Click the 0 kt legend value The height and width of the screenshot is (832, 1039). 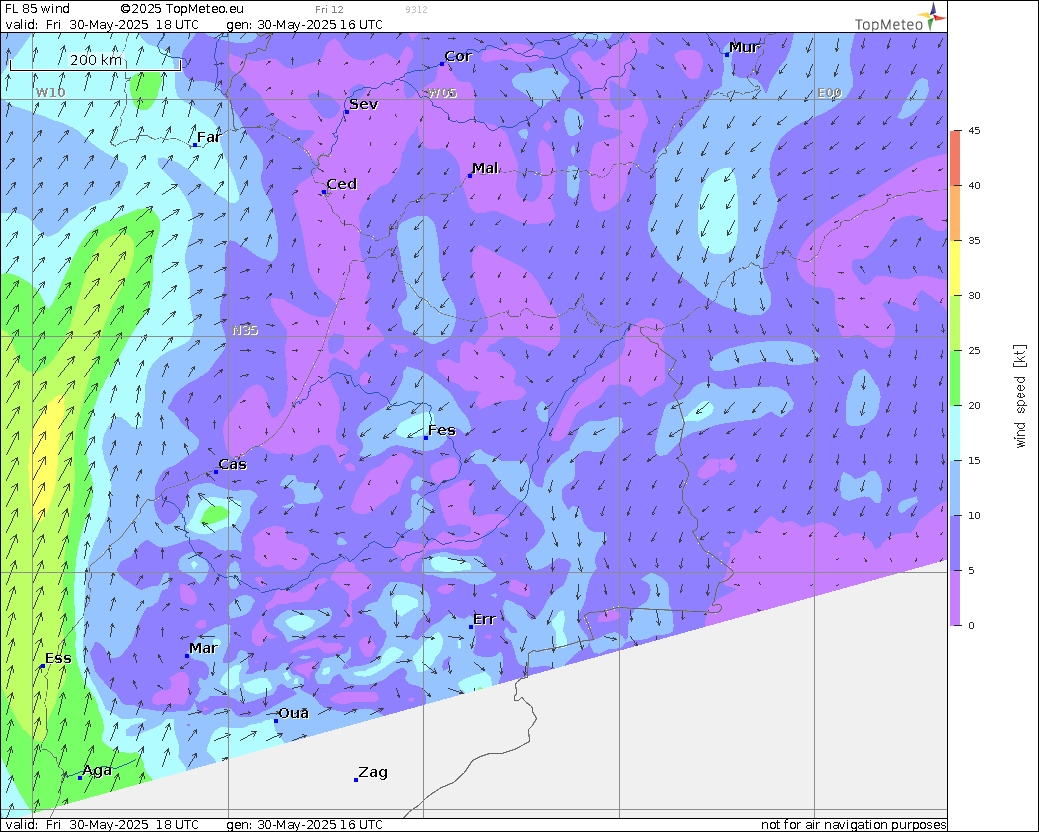point(971,625)
